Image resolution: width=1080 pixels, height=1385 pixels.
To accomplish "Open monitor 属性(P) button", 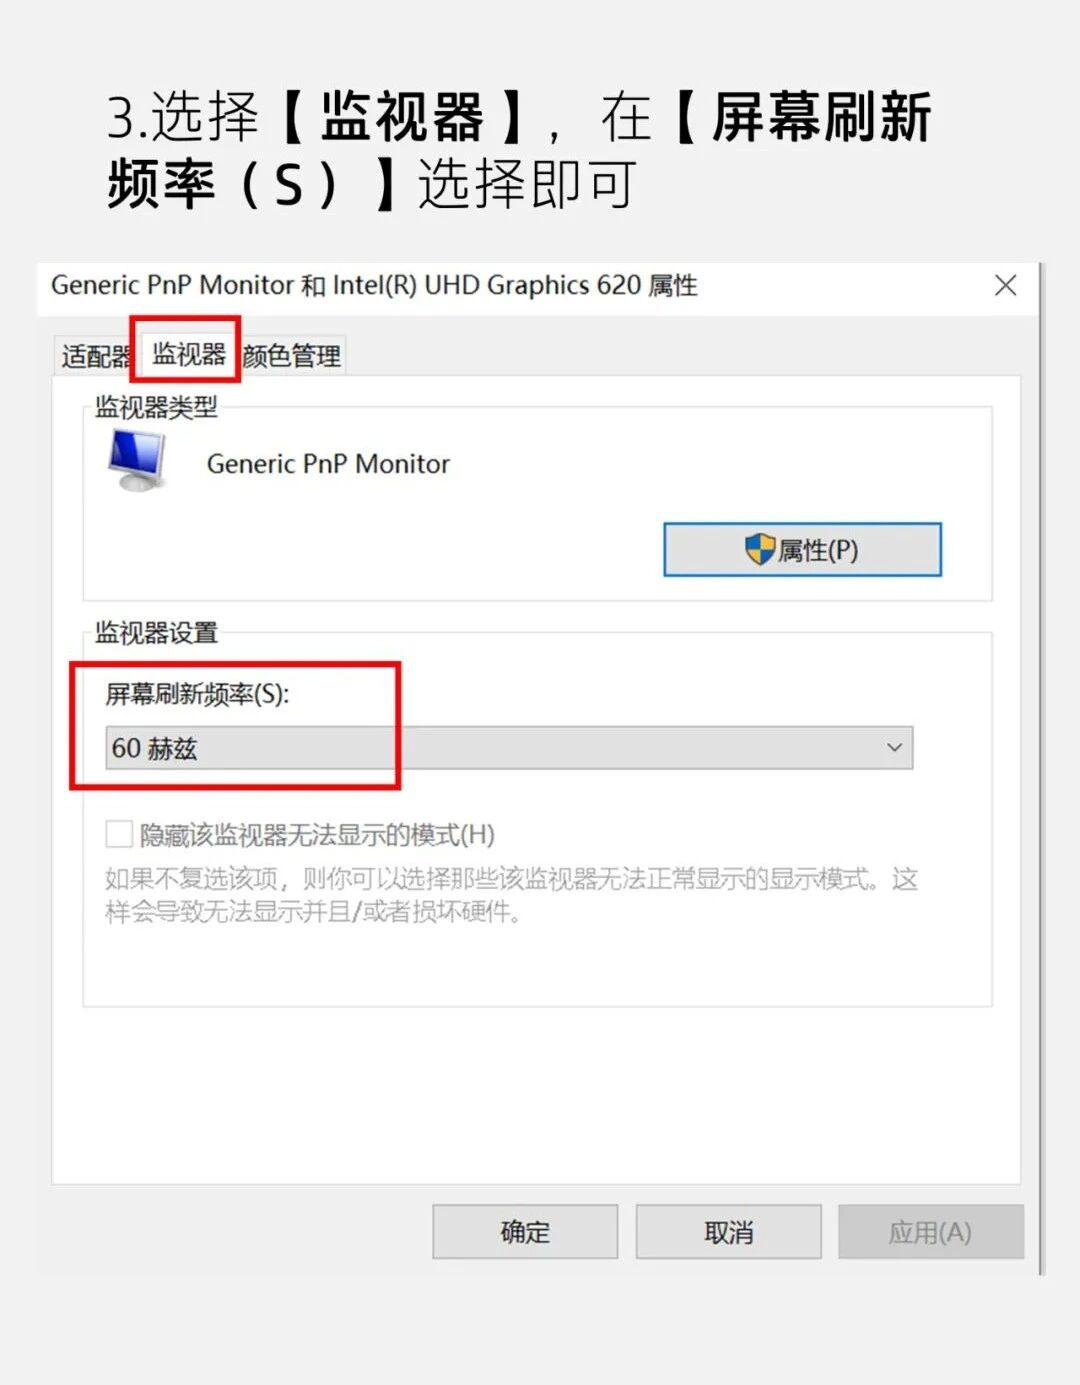I will (x=802, y=549).
